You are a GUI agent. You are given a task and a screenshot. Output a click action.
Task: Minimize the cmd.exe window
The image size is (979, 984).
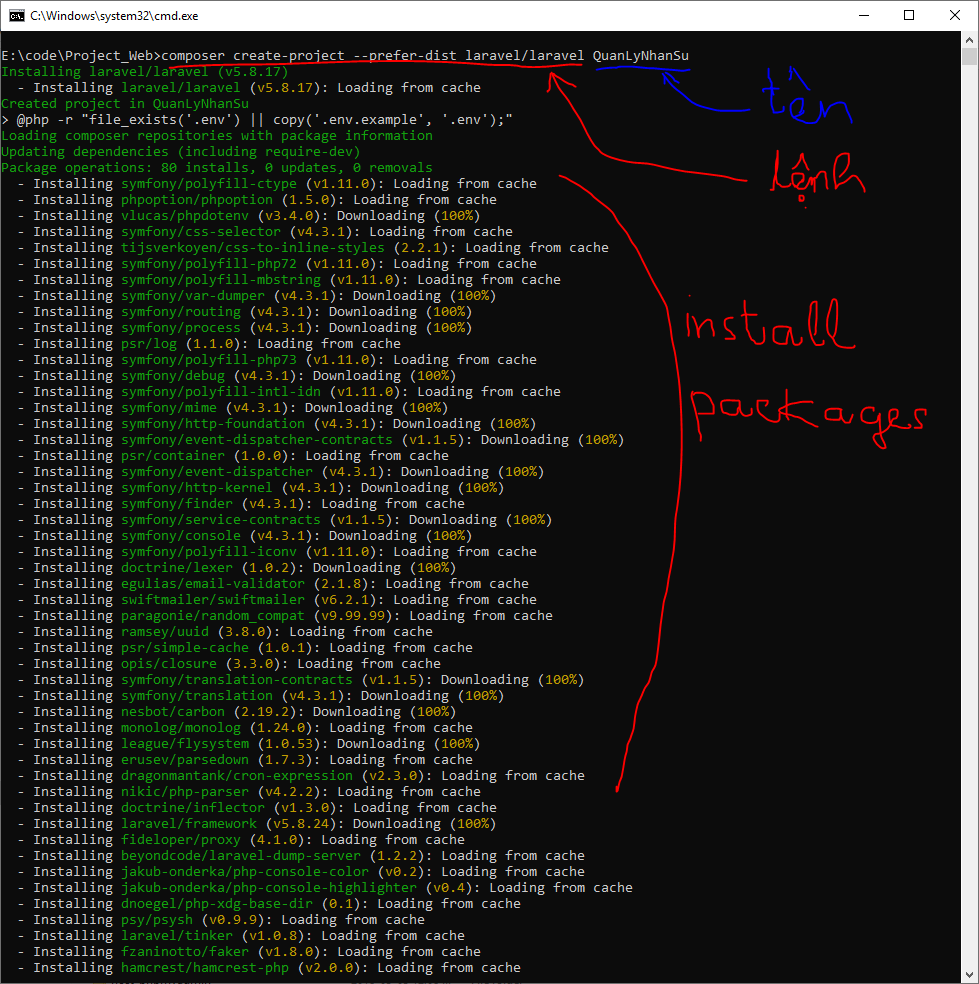pyautogui.click(x=864, y=16)
